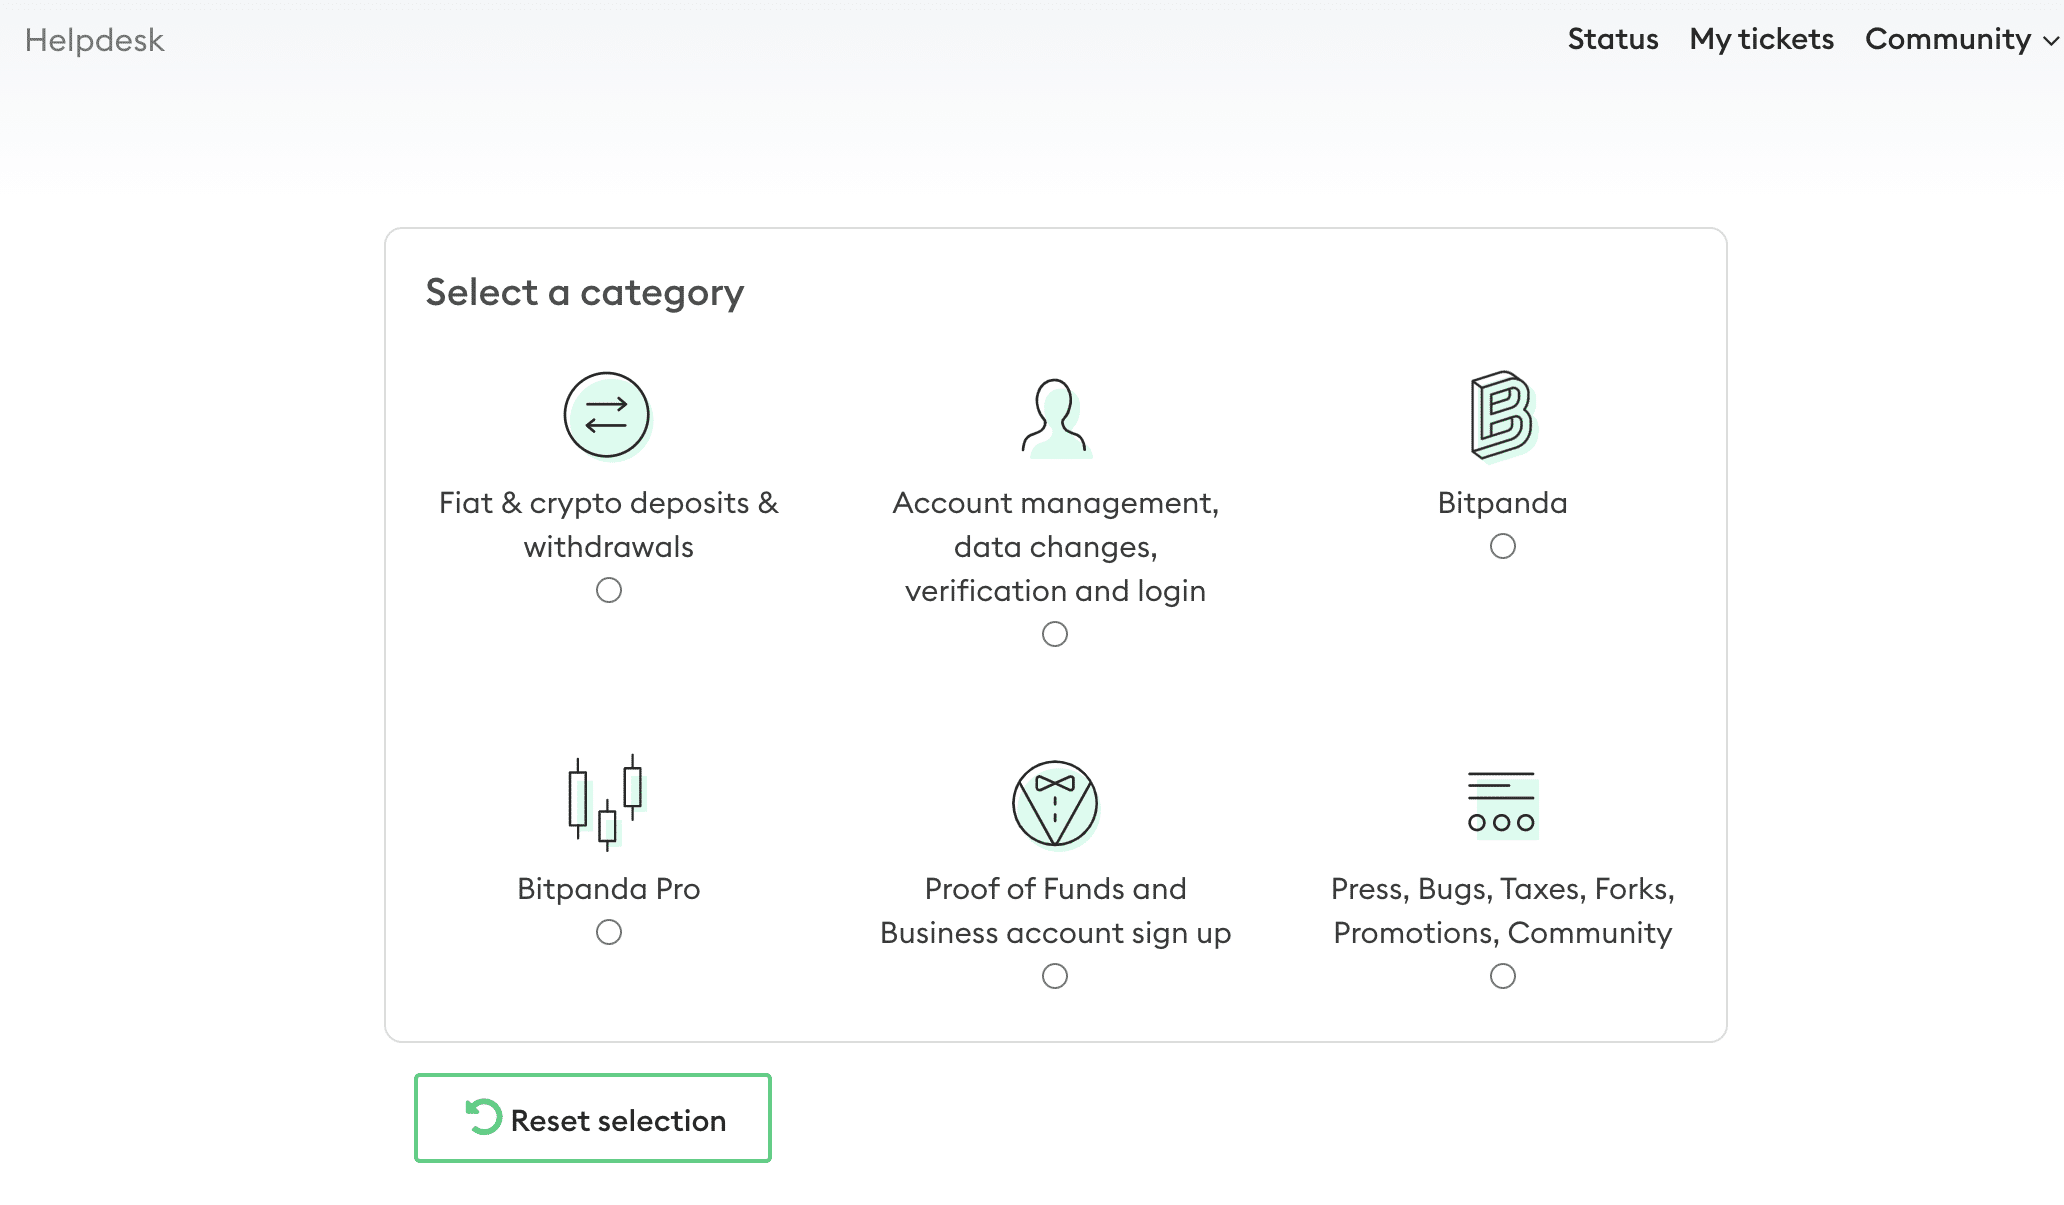This screenshot has width=2064, height=1205.
Task: Click 'Proof of Funds and Business account' label
Action: click(1055, 910)
